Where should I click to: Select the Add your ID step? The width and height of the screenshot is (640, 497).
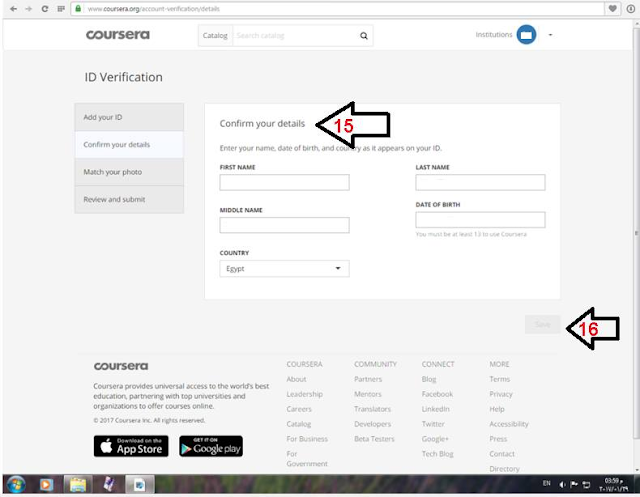[x=129, y=117]
